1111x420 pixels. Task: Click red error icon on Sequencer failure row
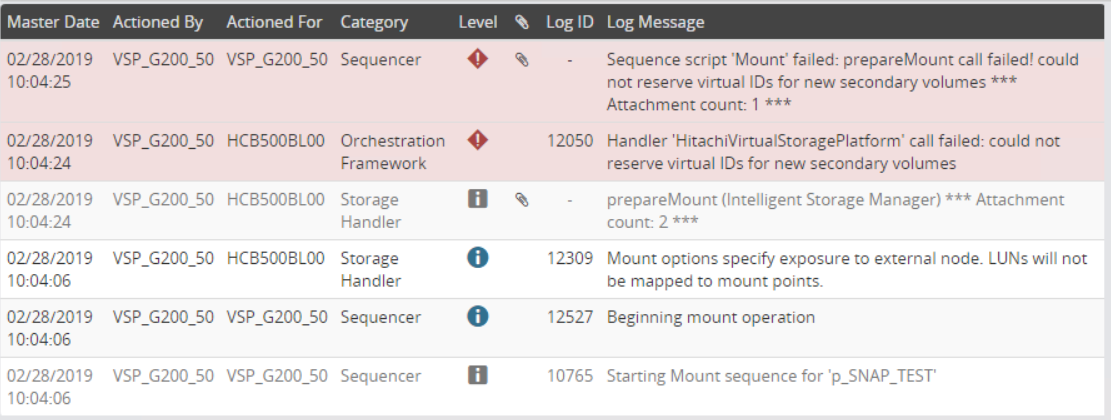[x=478, y=60]
